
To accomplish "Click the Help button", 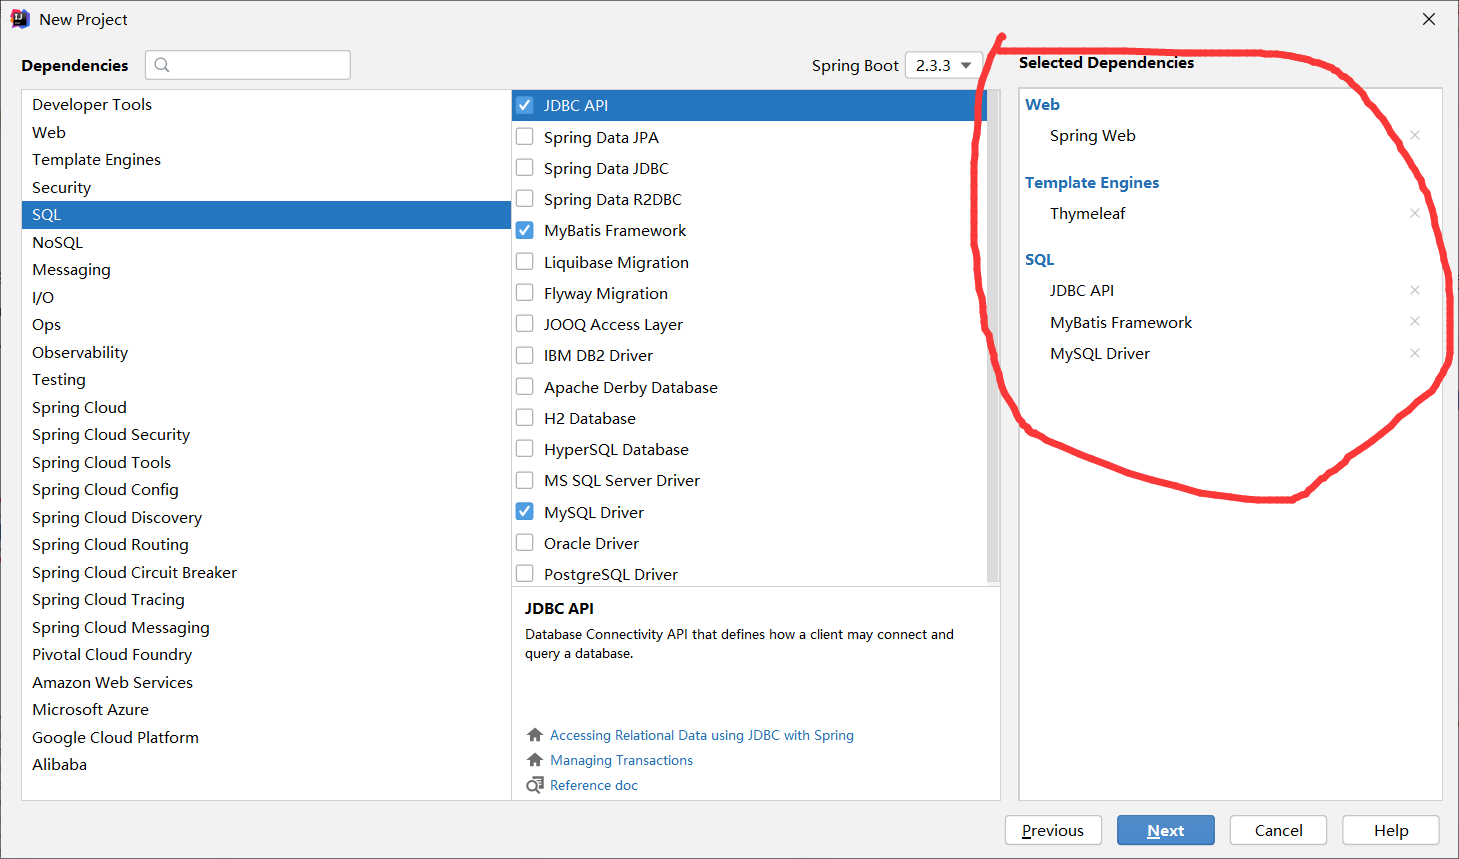I will point(1391,830).
